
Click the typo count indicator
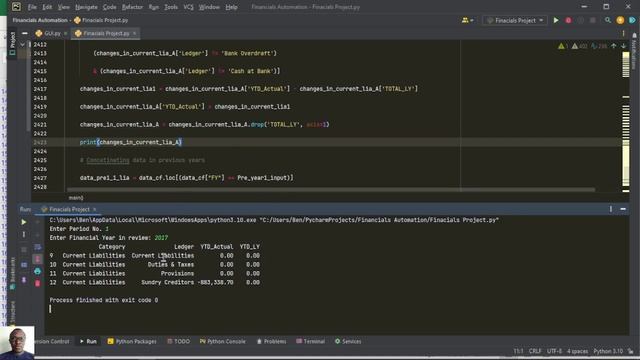(x=599, y=46)
